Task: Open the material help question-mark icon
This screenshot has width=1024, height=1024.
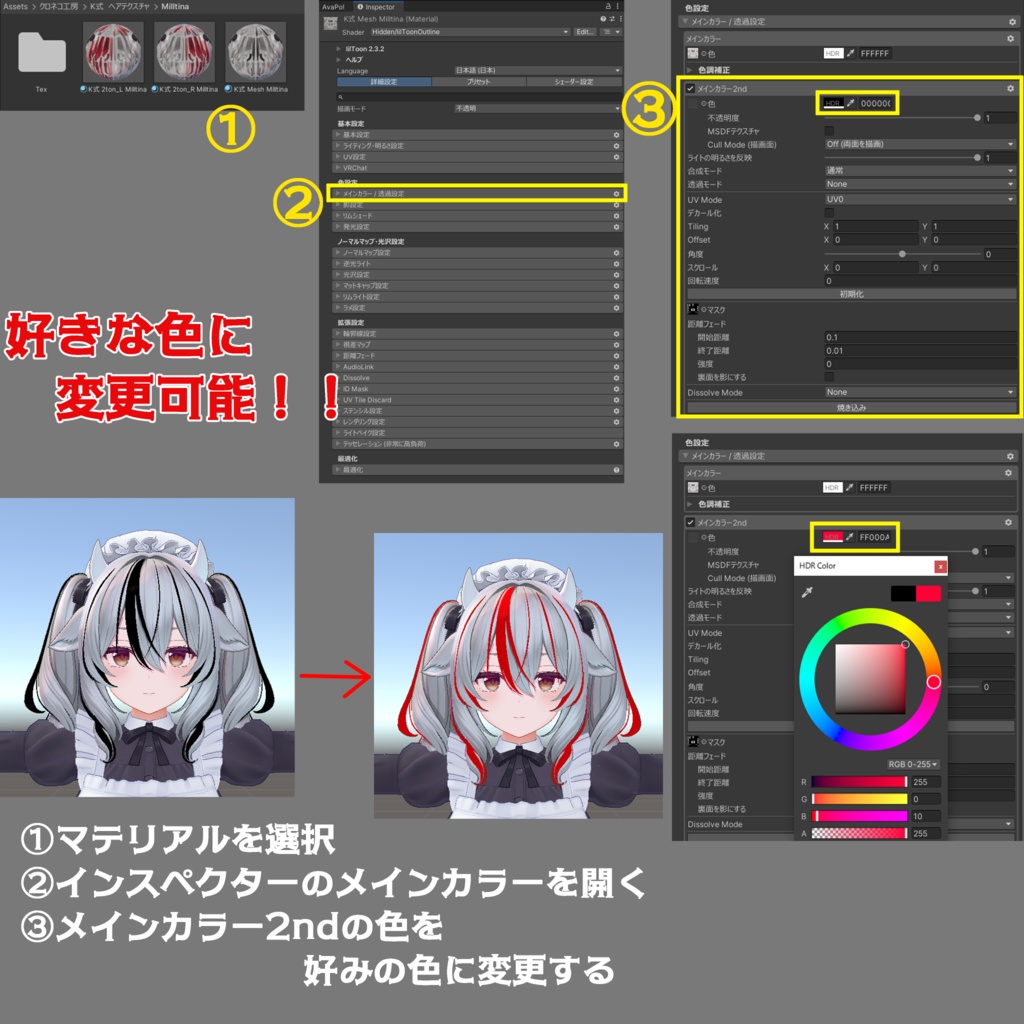Action: pos(603,19)
